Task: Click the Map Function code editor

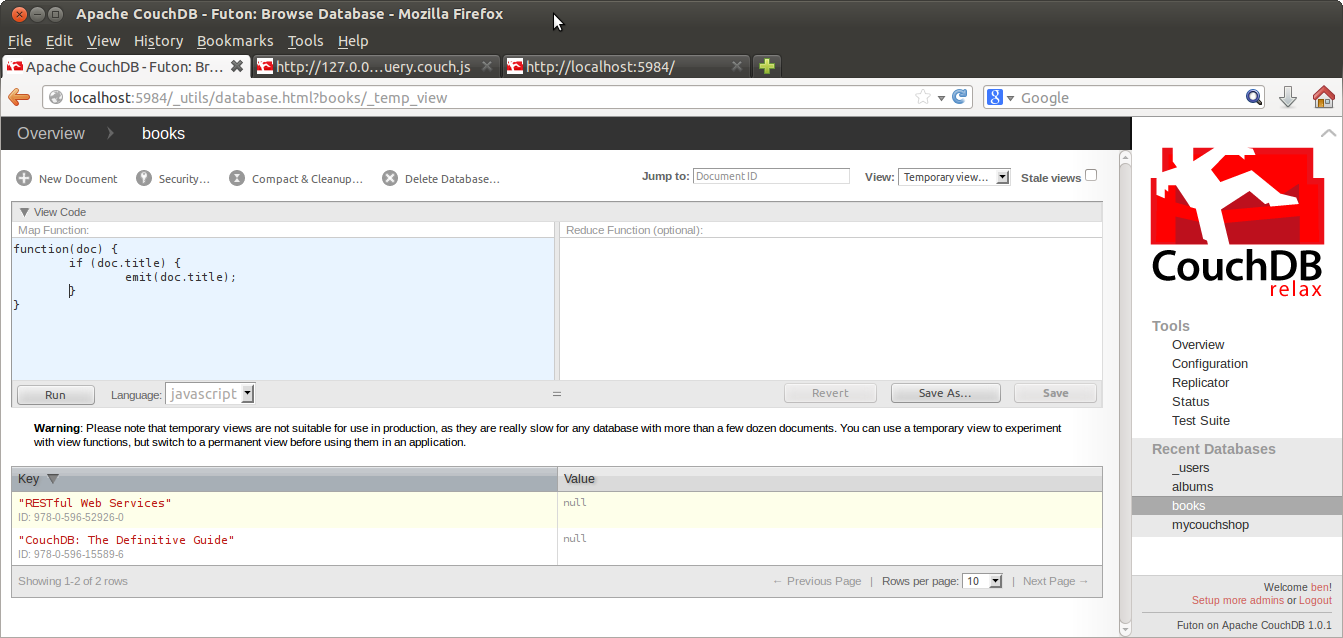Action: (x=283, y=309)
